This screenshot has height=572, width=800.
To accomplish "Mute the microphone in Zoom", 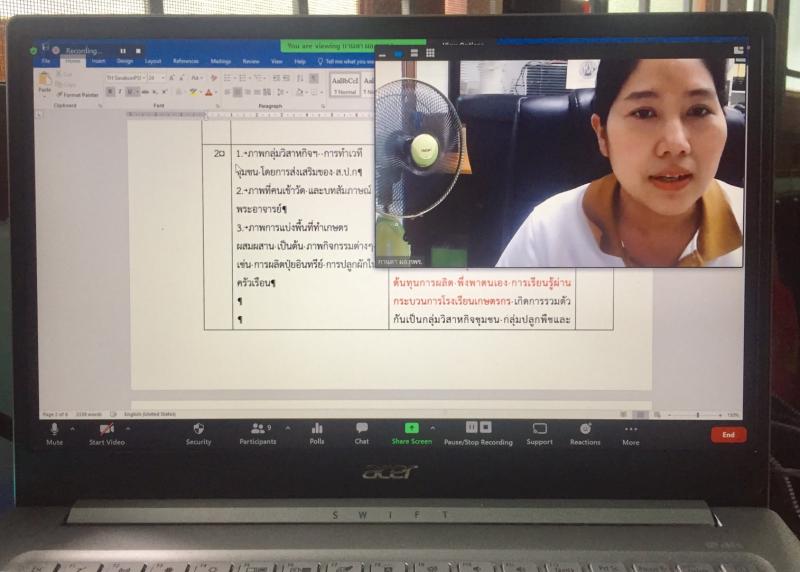I will 55,434.
